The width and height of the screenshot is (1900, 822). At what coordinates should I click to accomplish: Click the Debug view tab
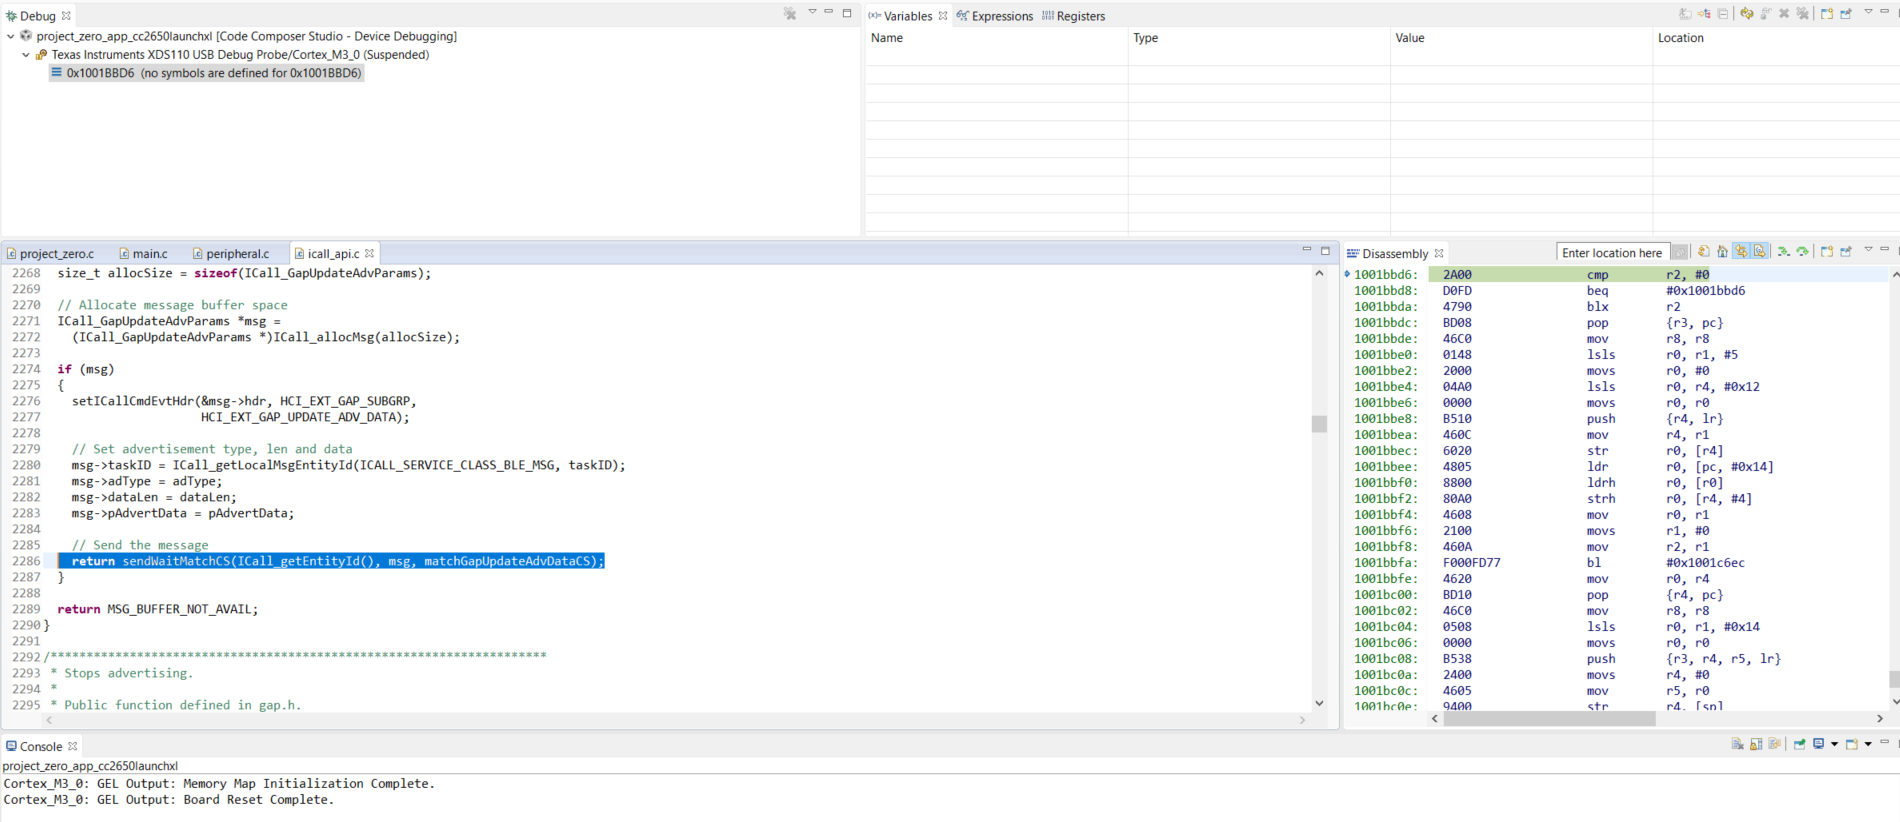(38, 16)
